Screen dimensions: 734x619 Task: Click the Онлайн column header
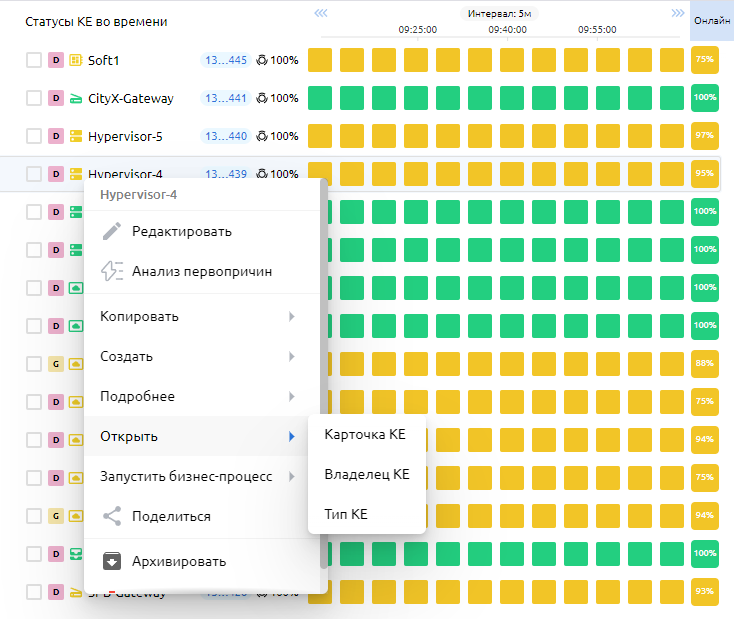pos(712,20)
